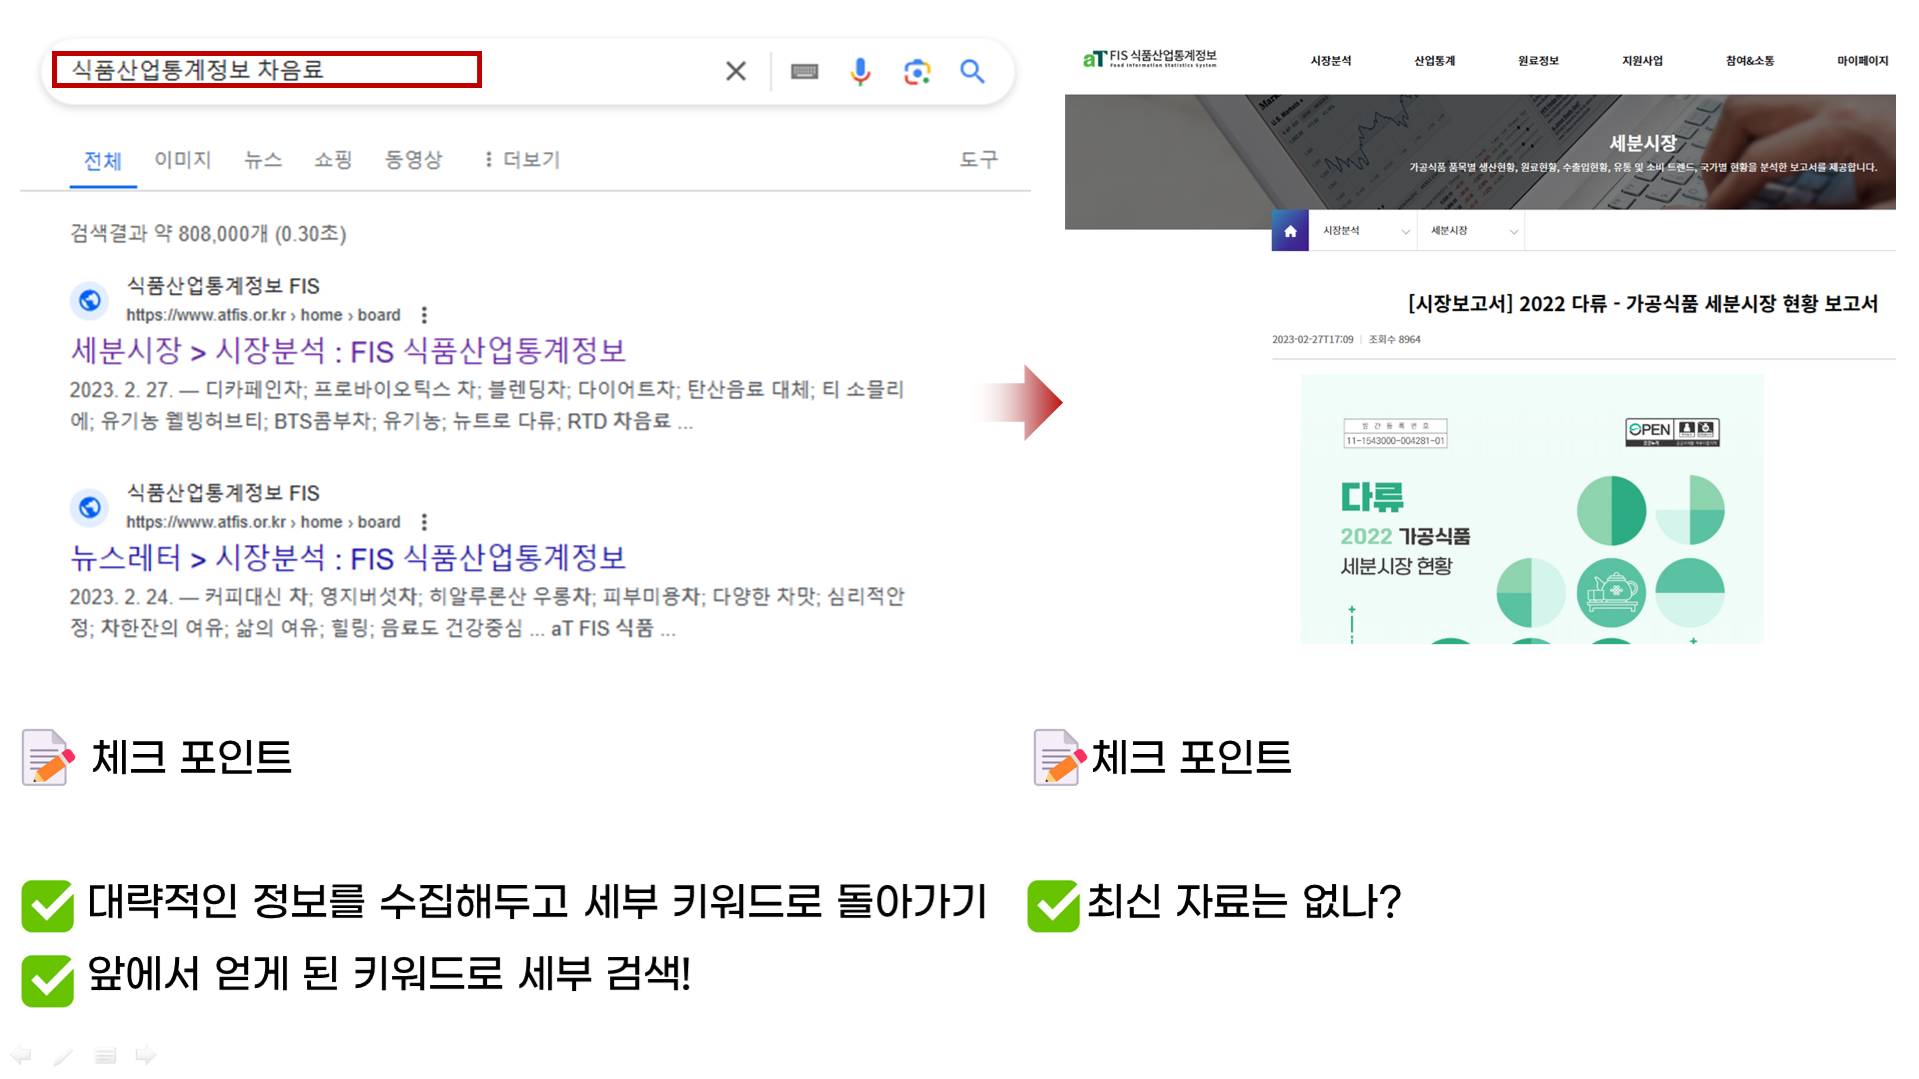Click the globe favicon beside the first result
Screen dimensions: 1919x1079
(x=89, y=300)
